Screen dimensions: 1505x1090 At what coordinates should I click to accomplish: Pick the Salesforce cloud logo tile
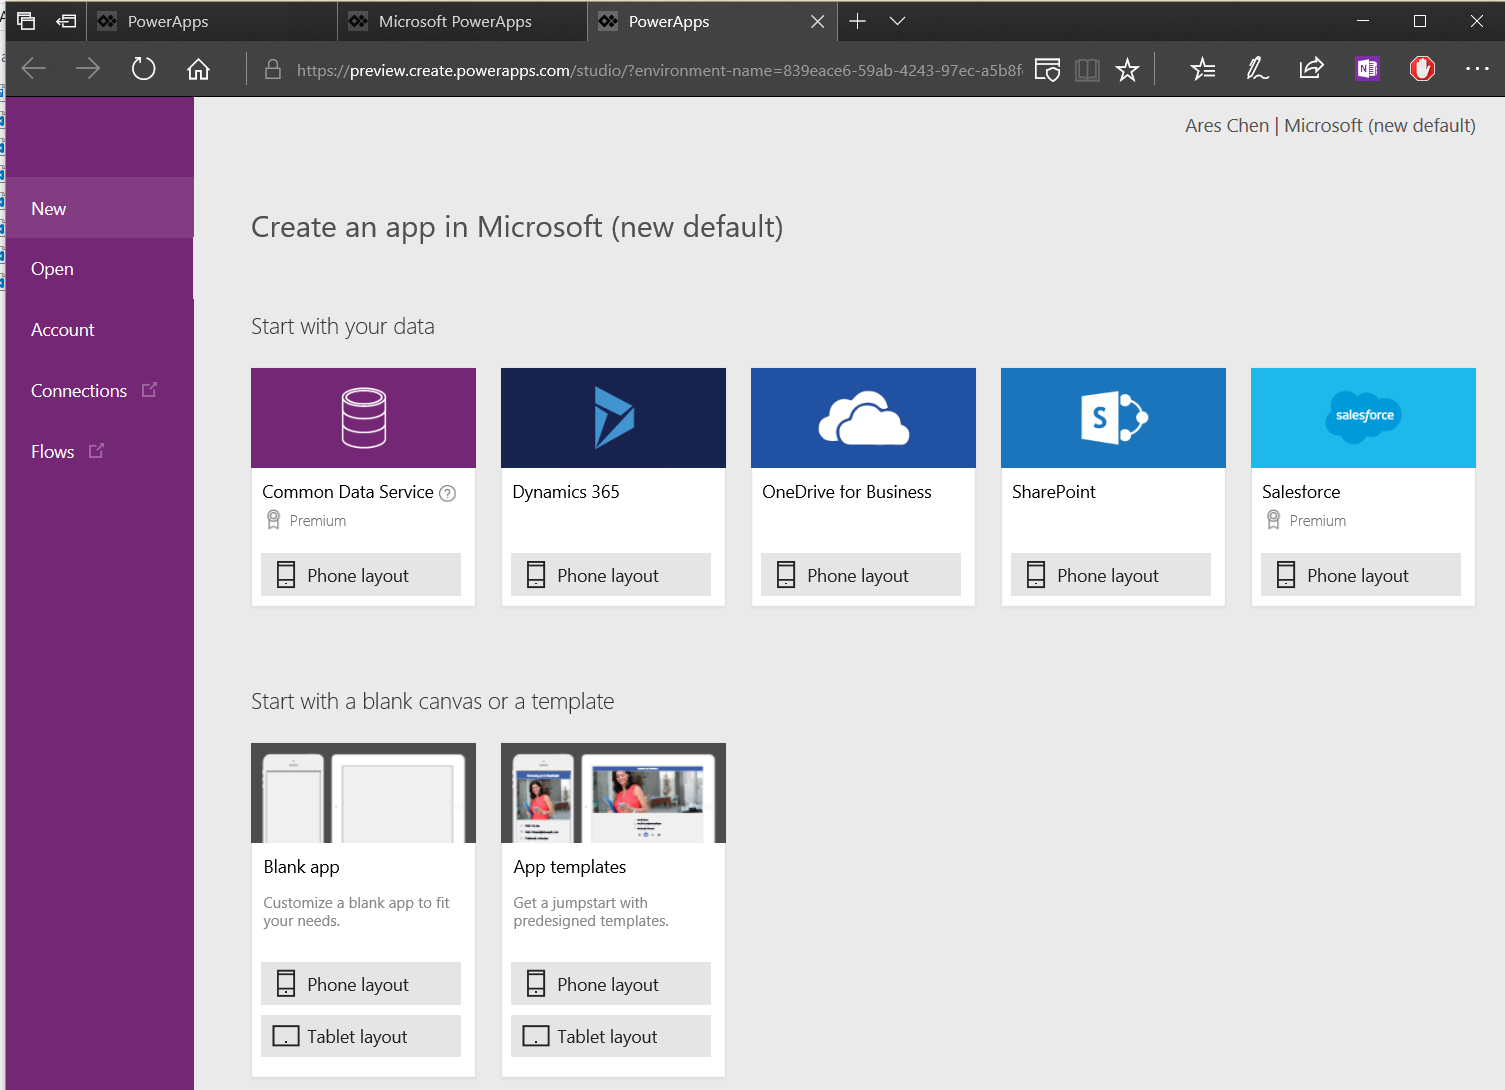point(1362,417)
